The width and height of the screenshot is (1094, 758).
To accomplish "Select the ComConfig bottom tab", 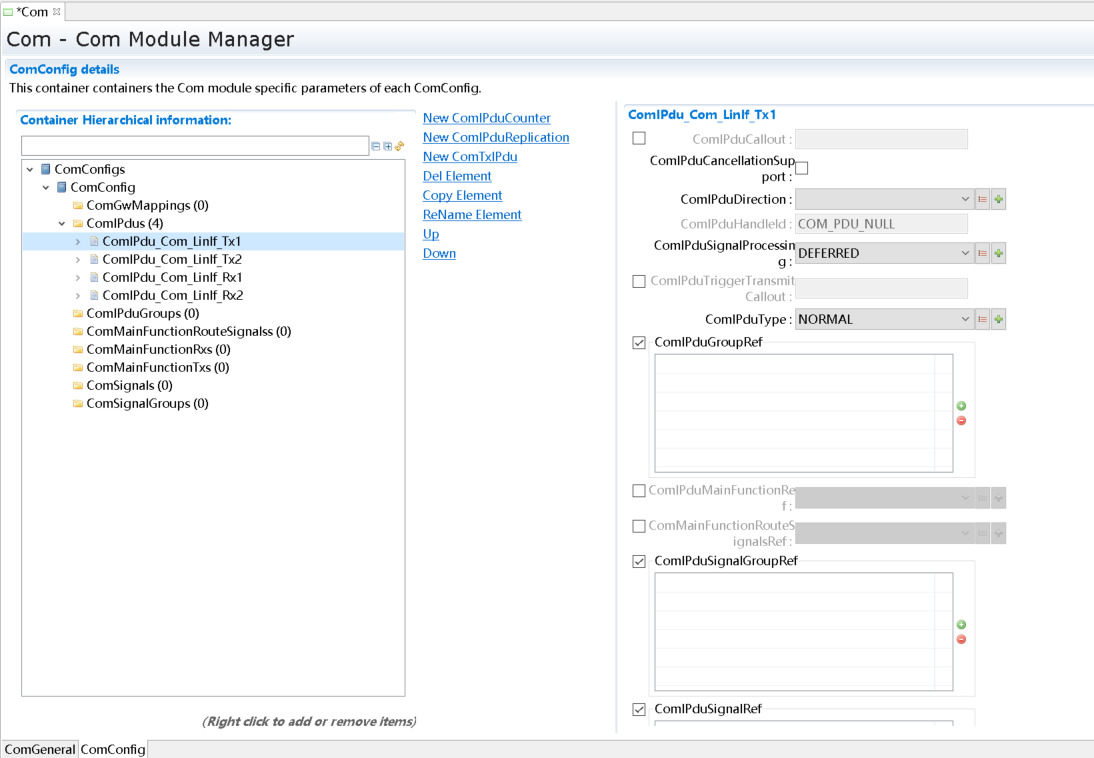I will click(113, 749).
